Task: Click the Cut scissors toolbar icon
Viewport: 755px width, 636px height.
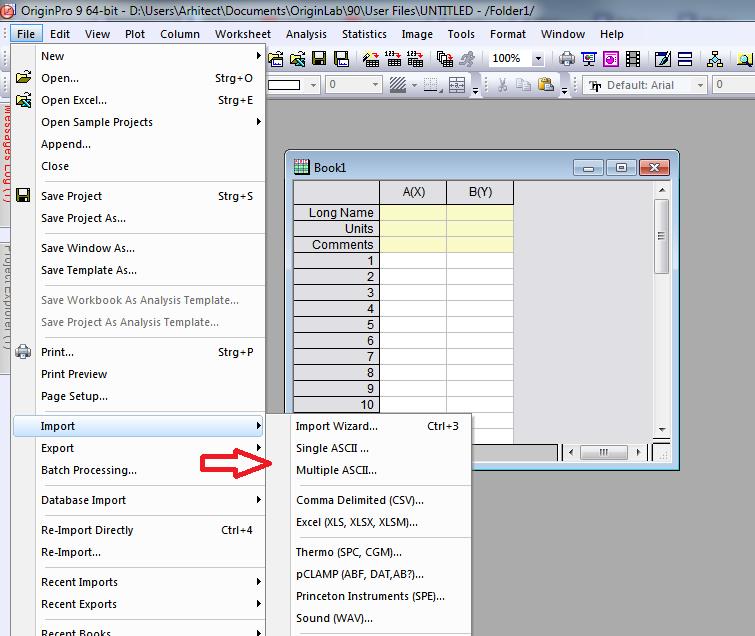Action: click(501, 85)
